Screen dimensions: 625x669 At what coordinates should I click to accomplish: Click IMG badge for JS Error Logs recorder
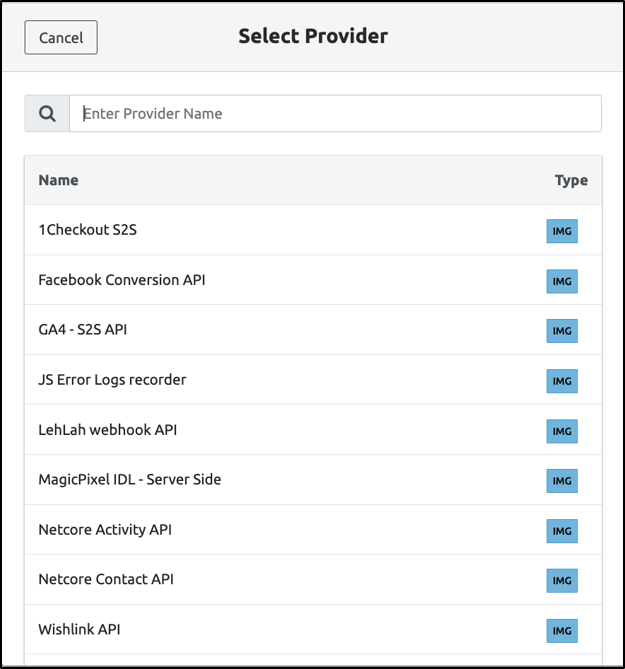click(562, 381)
